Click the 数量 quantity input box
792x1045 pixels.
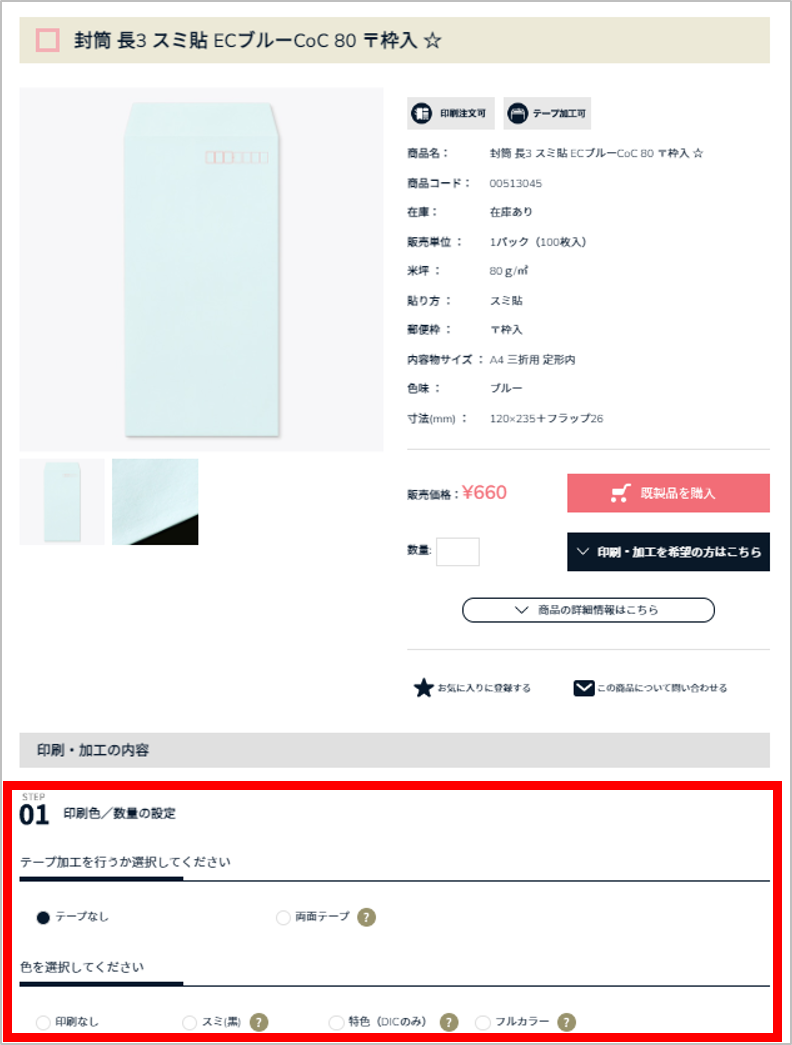(x=457, y=552)
